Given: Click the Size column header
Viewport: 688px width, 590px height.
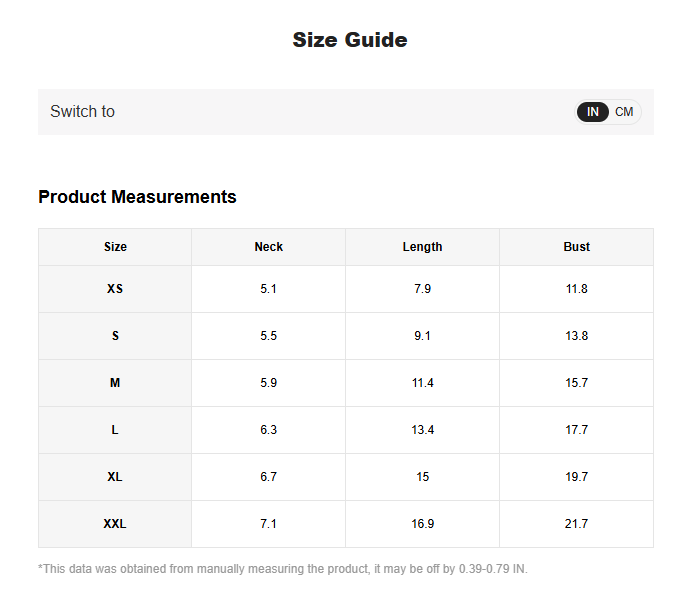Looking at the screenshot, I should click(x=115, y=247).
